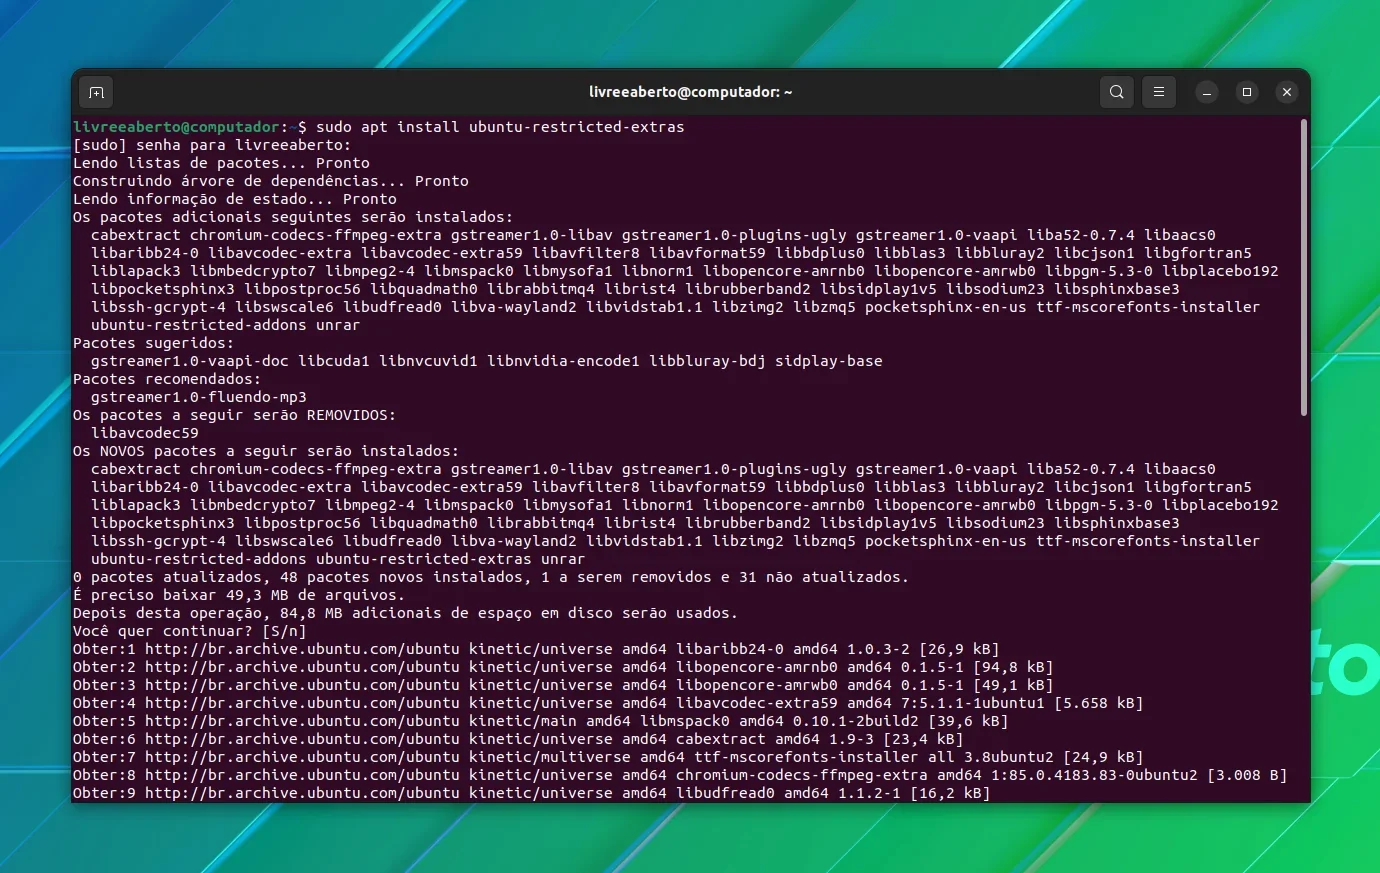The width and height of the screenshot is (1380, 873).
Task: Click the 'gstreamer1.0-fluendo-mp3' recommended package
Action: (199, 397)
